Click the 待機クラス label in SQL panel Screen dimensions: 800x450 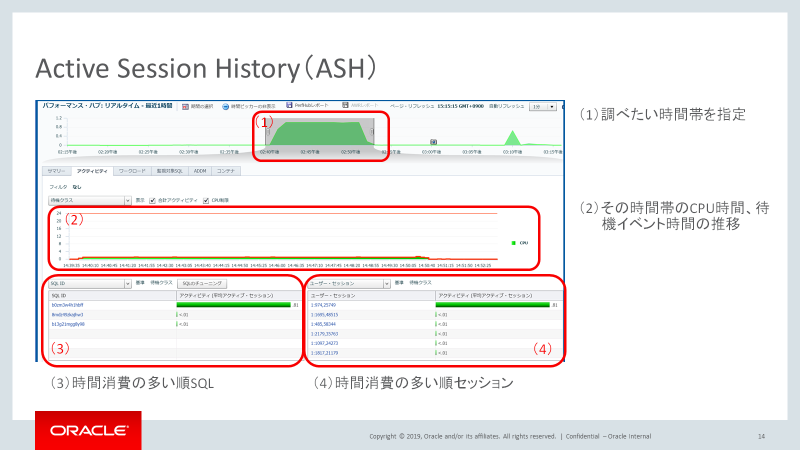pos(162,283)
